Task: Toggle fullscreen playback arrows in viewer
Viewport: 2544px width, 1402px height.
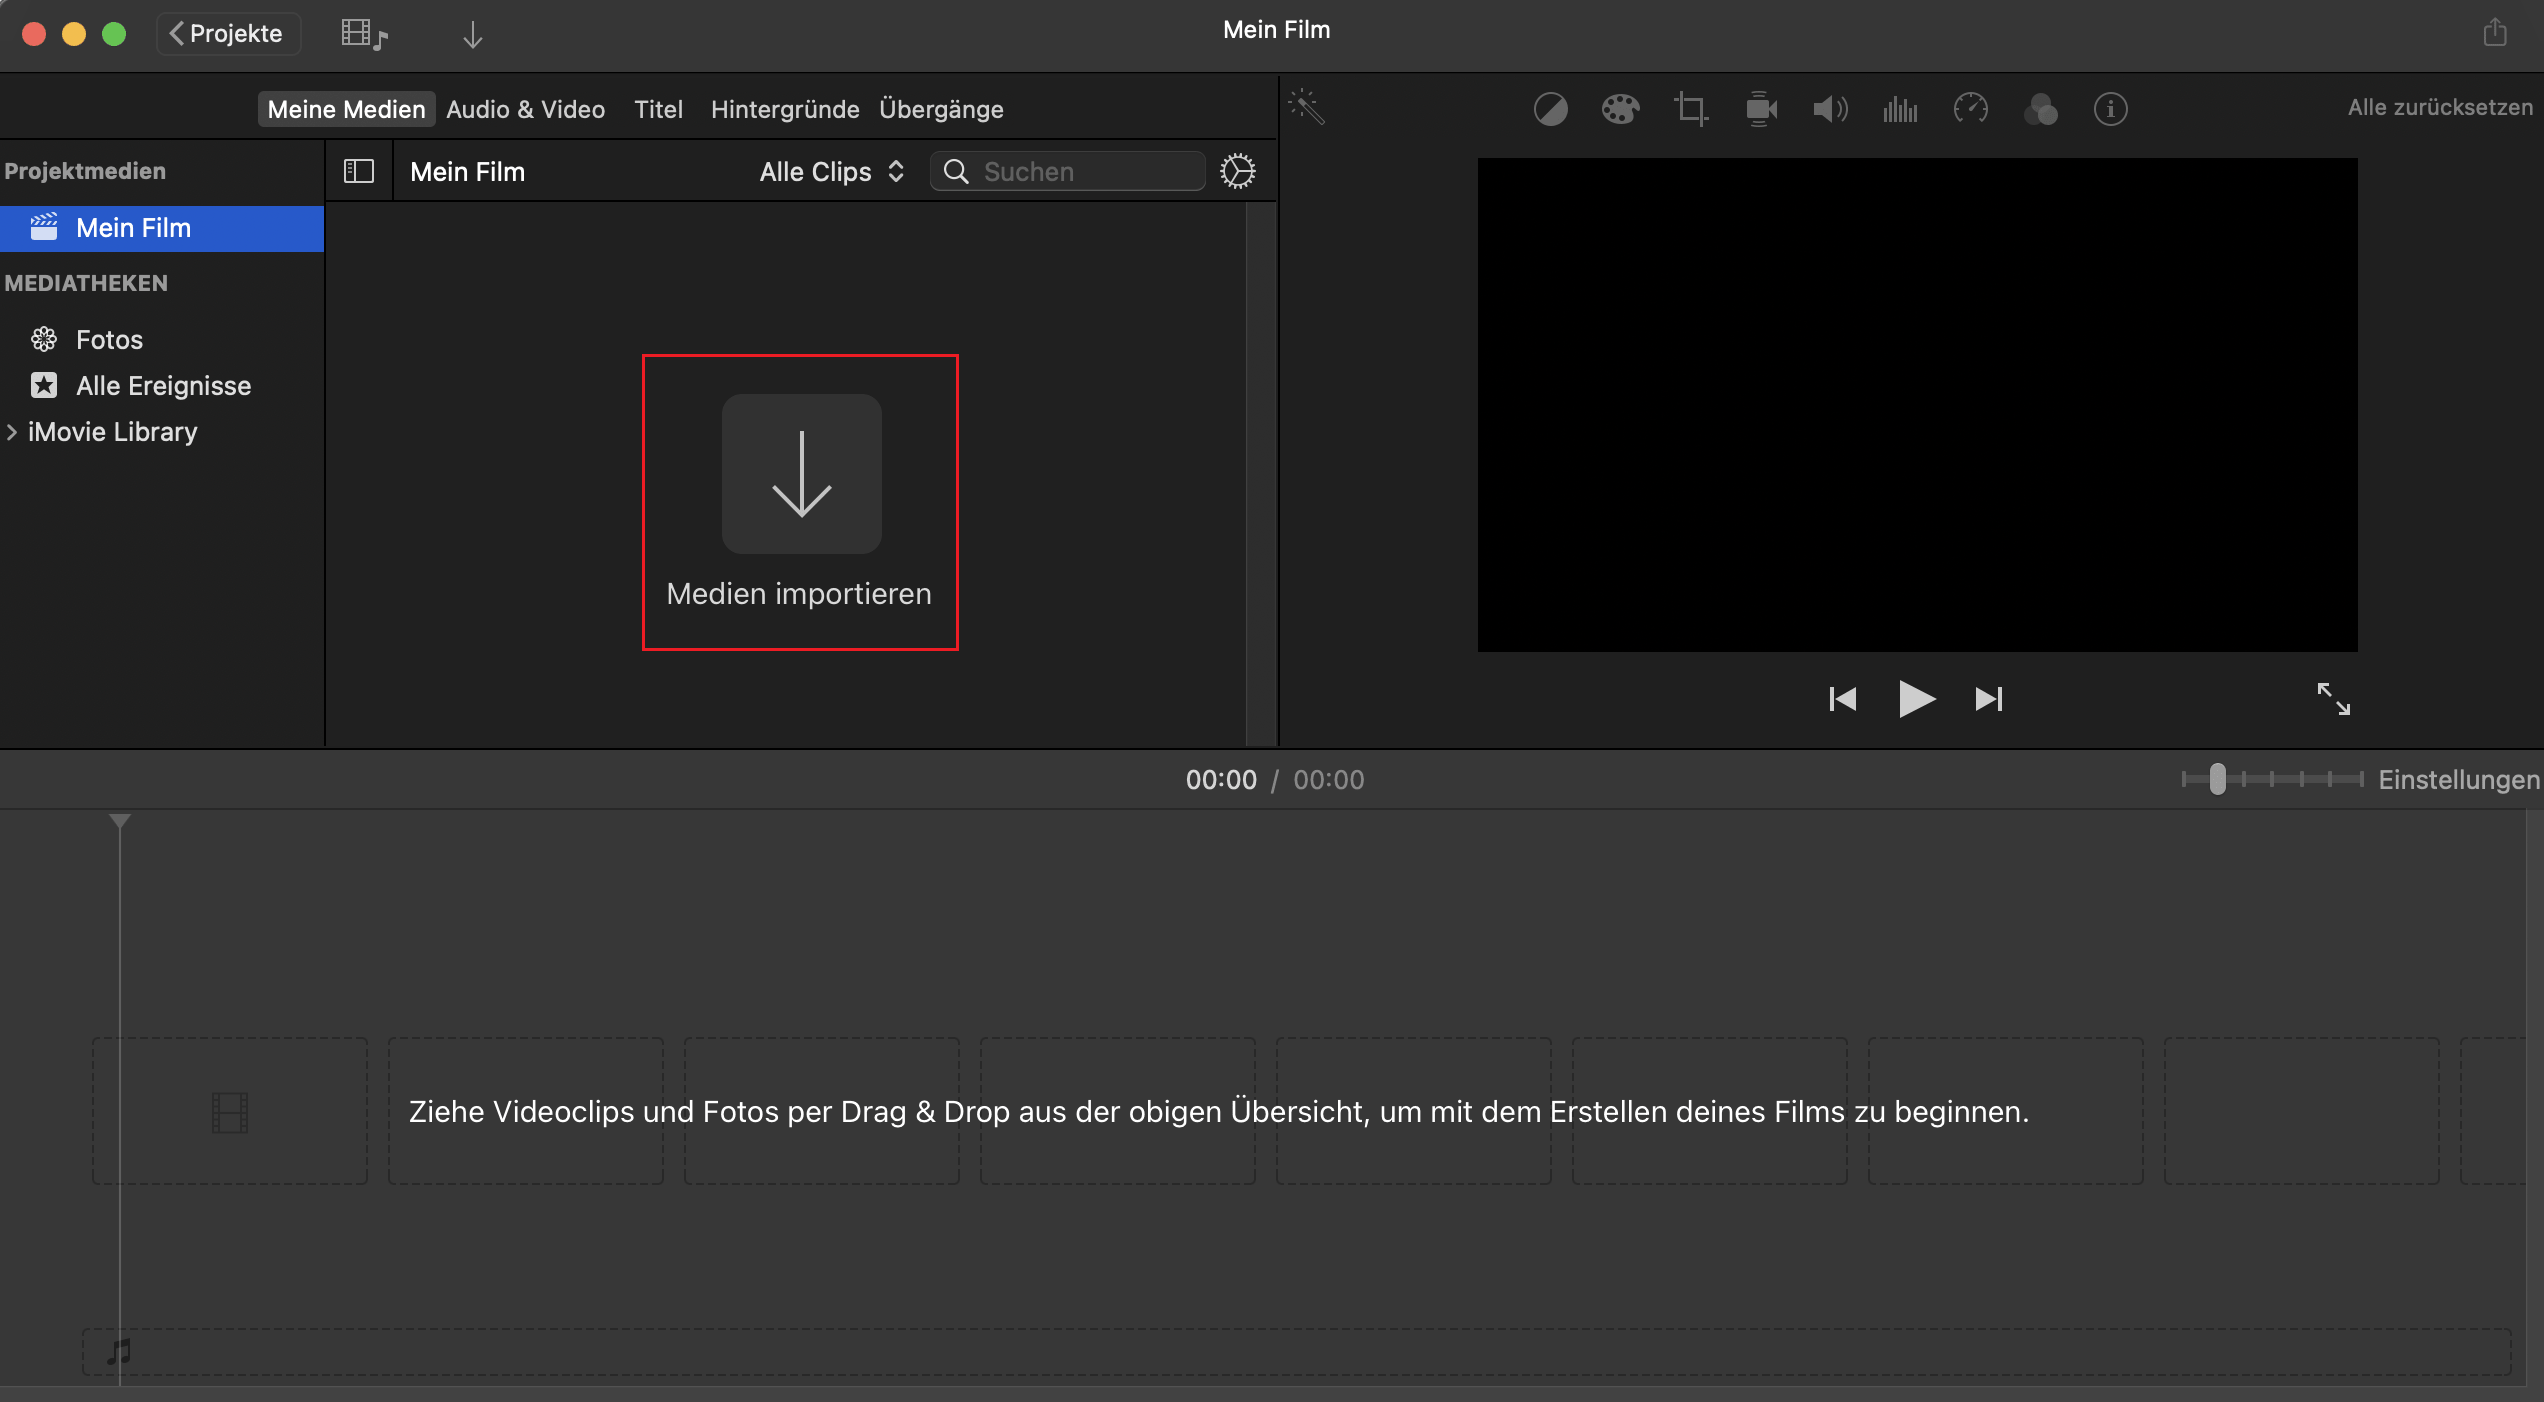Action: click(2333, 698)
